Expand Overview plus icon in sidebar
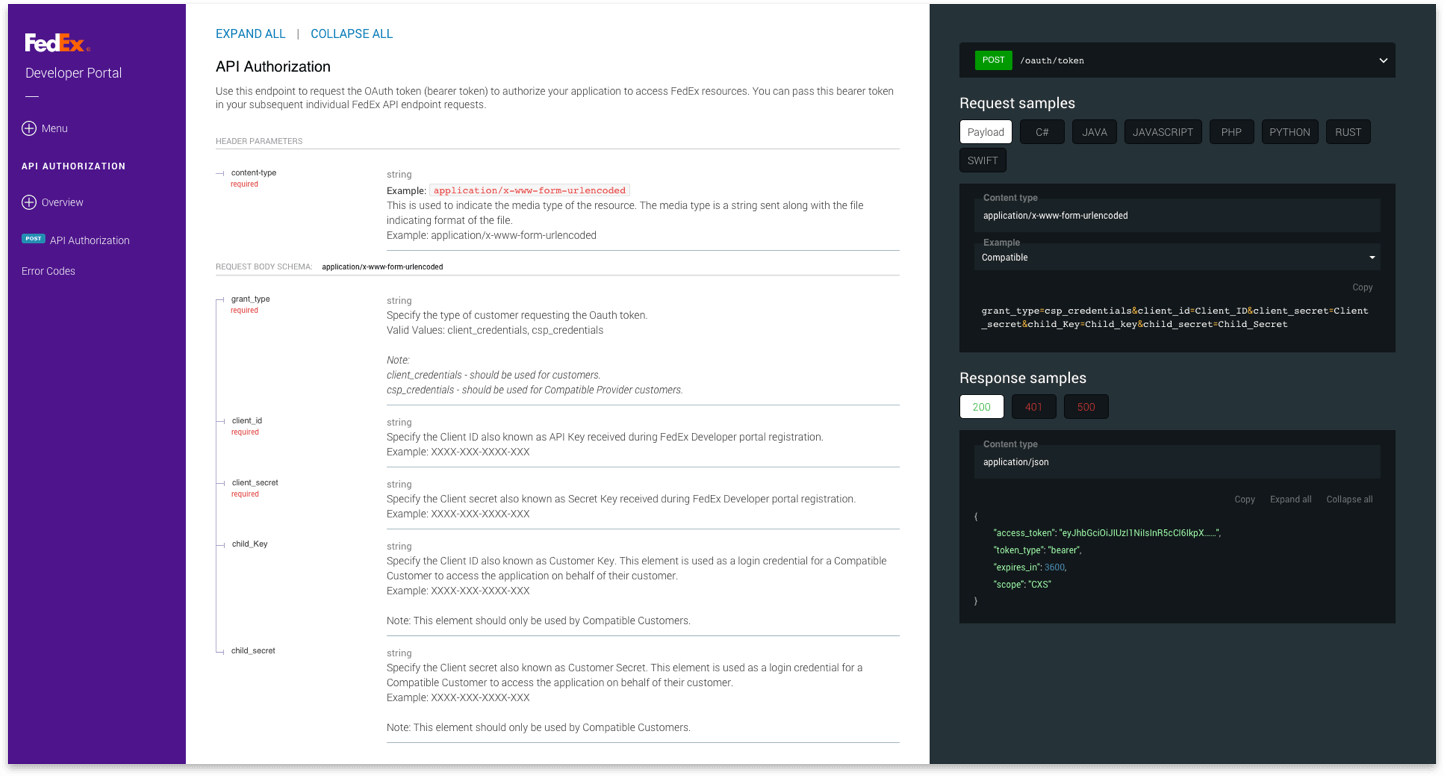The width and height of the screenshot is (1444, 776). coord(29,202)
